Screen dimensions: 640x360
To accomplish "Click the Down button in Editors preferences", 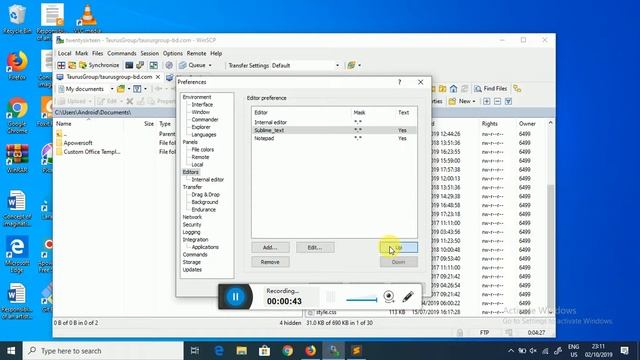I will (399, 262).
